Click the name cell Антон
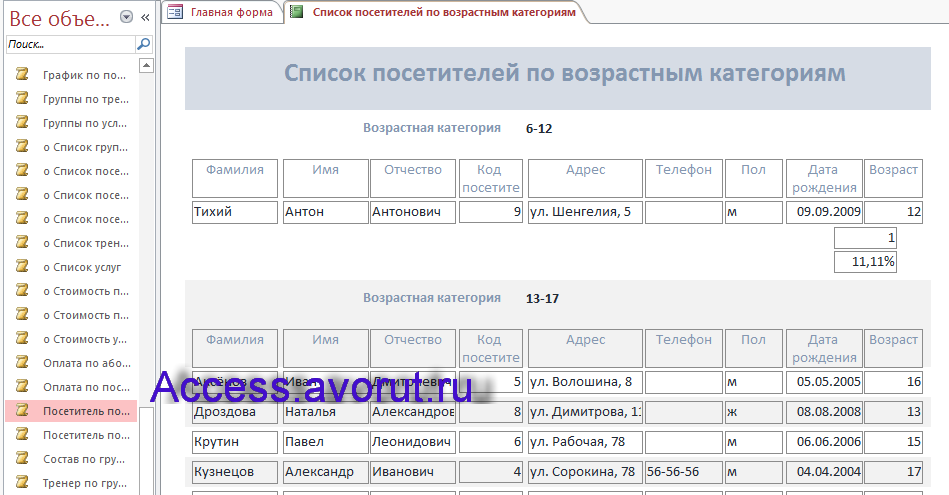 [x=326, y=212]
